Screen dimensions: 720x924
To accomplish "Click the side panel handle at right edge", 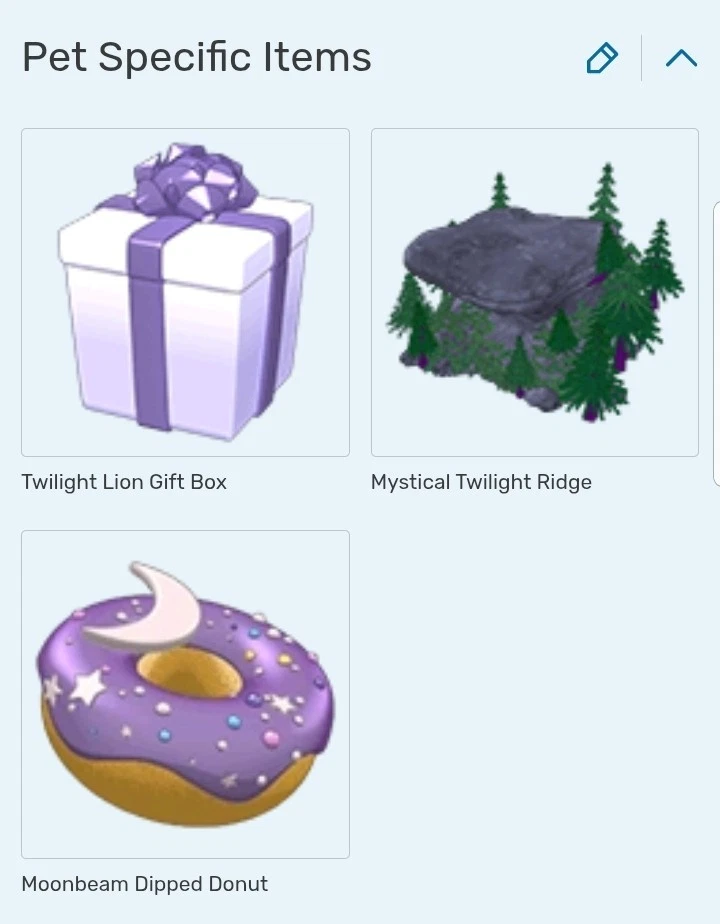I will point(716,344).
